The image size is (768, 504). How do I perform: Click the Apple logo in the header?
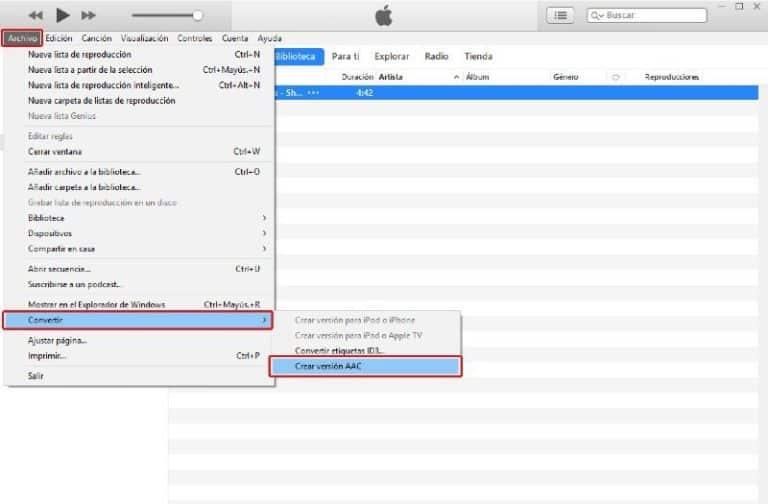click(384, 15)
